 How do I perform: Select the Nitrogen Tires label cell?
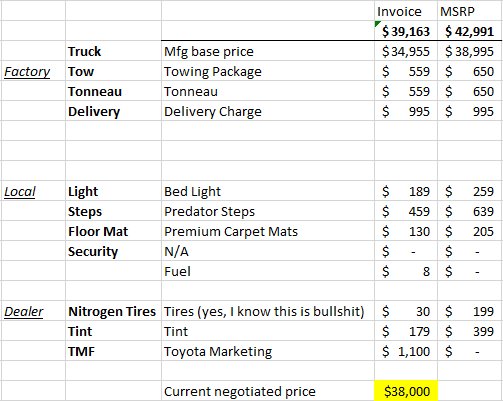[113, 311]
